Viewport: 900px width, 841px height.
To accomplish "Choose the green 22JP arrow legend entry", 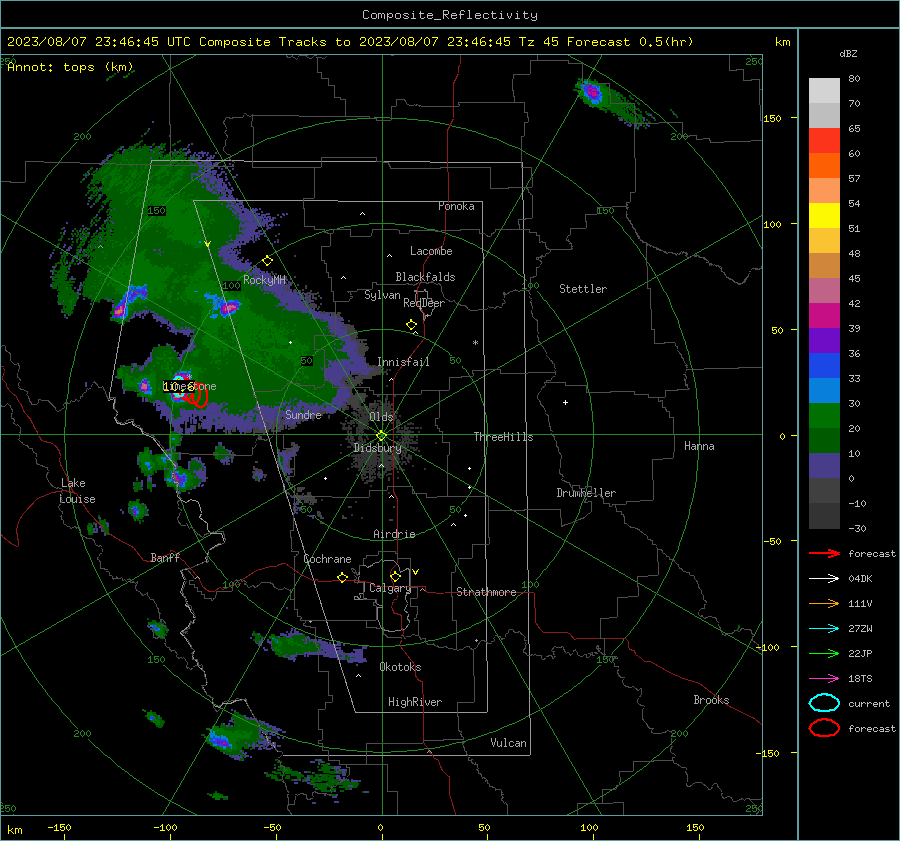I will pyautogui.click(x=824, y=653).
